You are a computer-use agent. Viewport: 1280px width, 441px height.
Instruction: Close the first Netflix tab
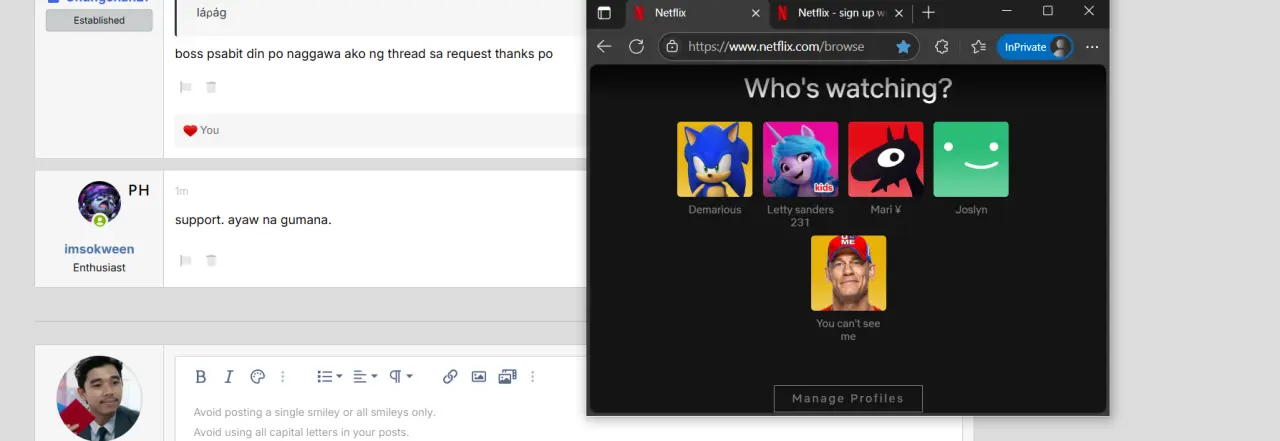pos(755,13)
